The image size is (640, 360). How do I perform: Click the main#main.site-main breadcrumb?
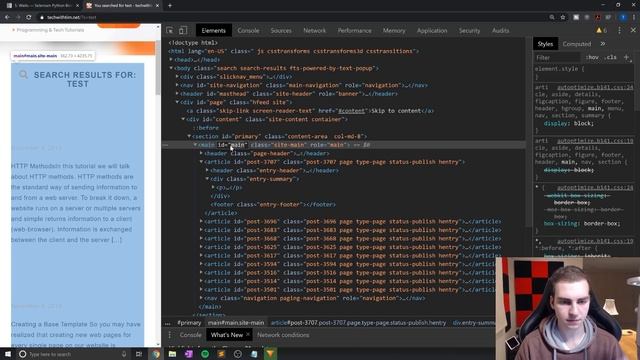pos(236,323)
